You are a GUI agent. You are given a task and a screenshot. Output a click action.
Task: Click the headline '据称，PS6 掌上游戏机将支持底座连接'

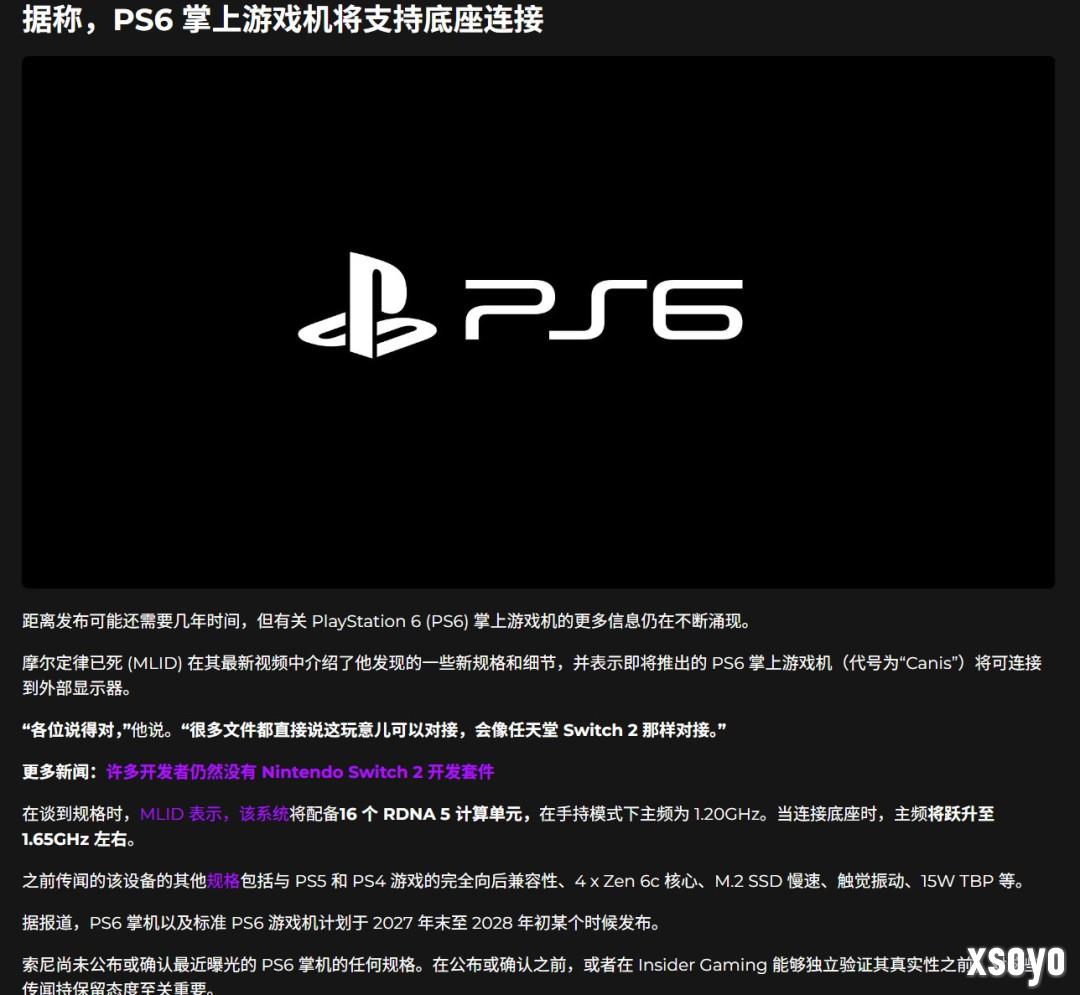point(282,19)
